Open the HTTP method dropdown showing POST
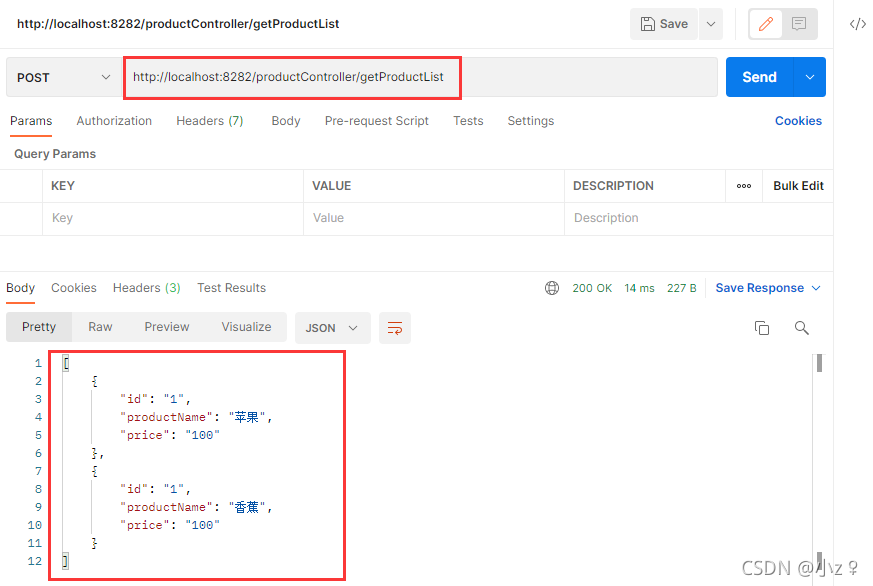 coord(62,76)
